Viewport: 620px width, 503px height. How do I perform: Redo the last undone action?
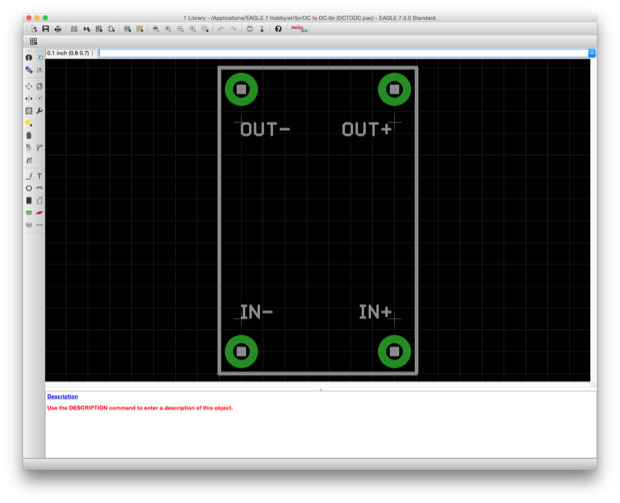(233, 29)
